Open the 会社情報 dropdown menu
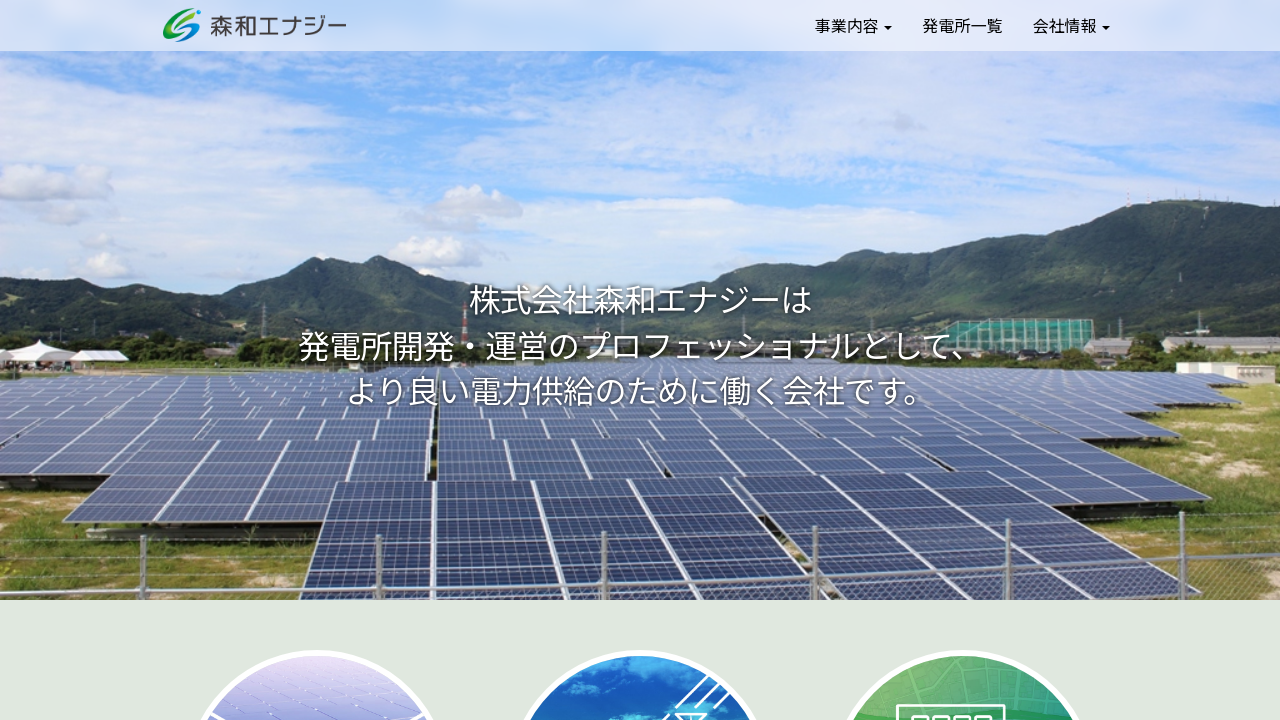 (x=1064, y=26)
